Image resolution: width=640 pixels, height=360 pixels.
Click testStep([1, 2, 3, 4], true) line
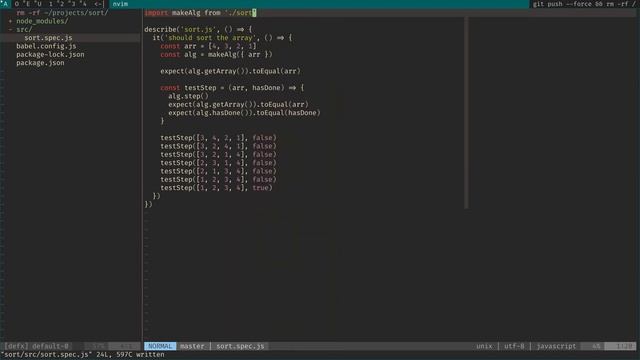[216, 188]
